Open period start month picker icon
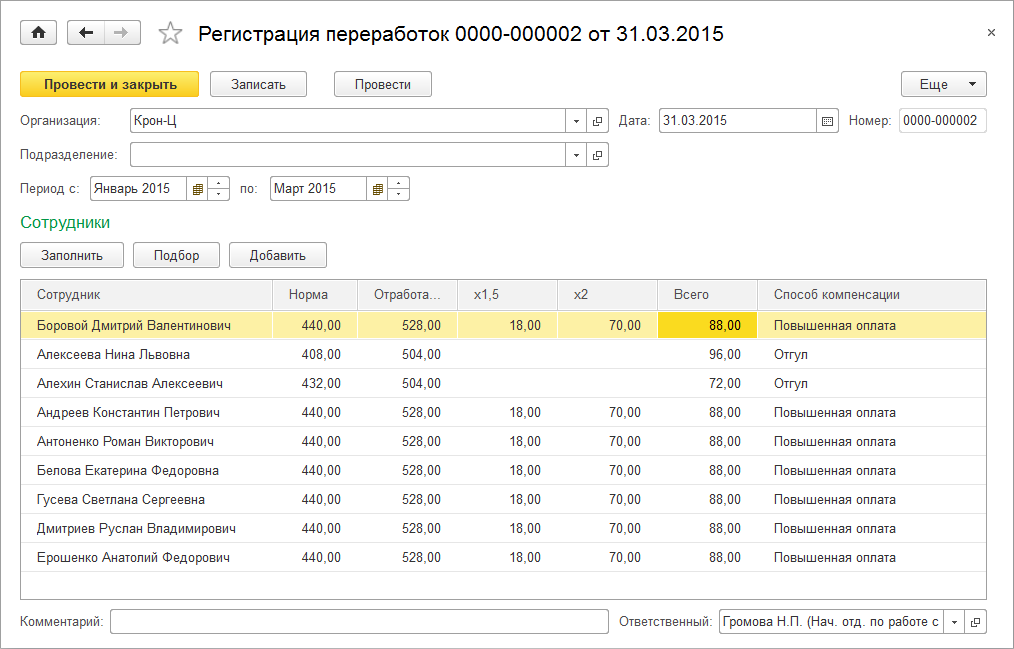1014x649 pixels. tap(198, 189)
